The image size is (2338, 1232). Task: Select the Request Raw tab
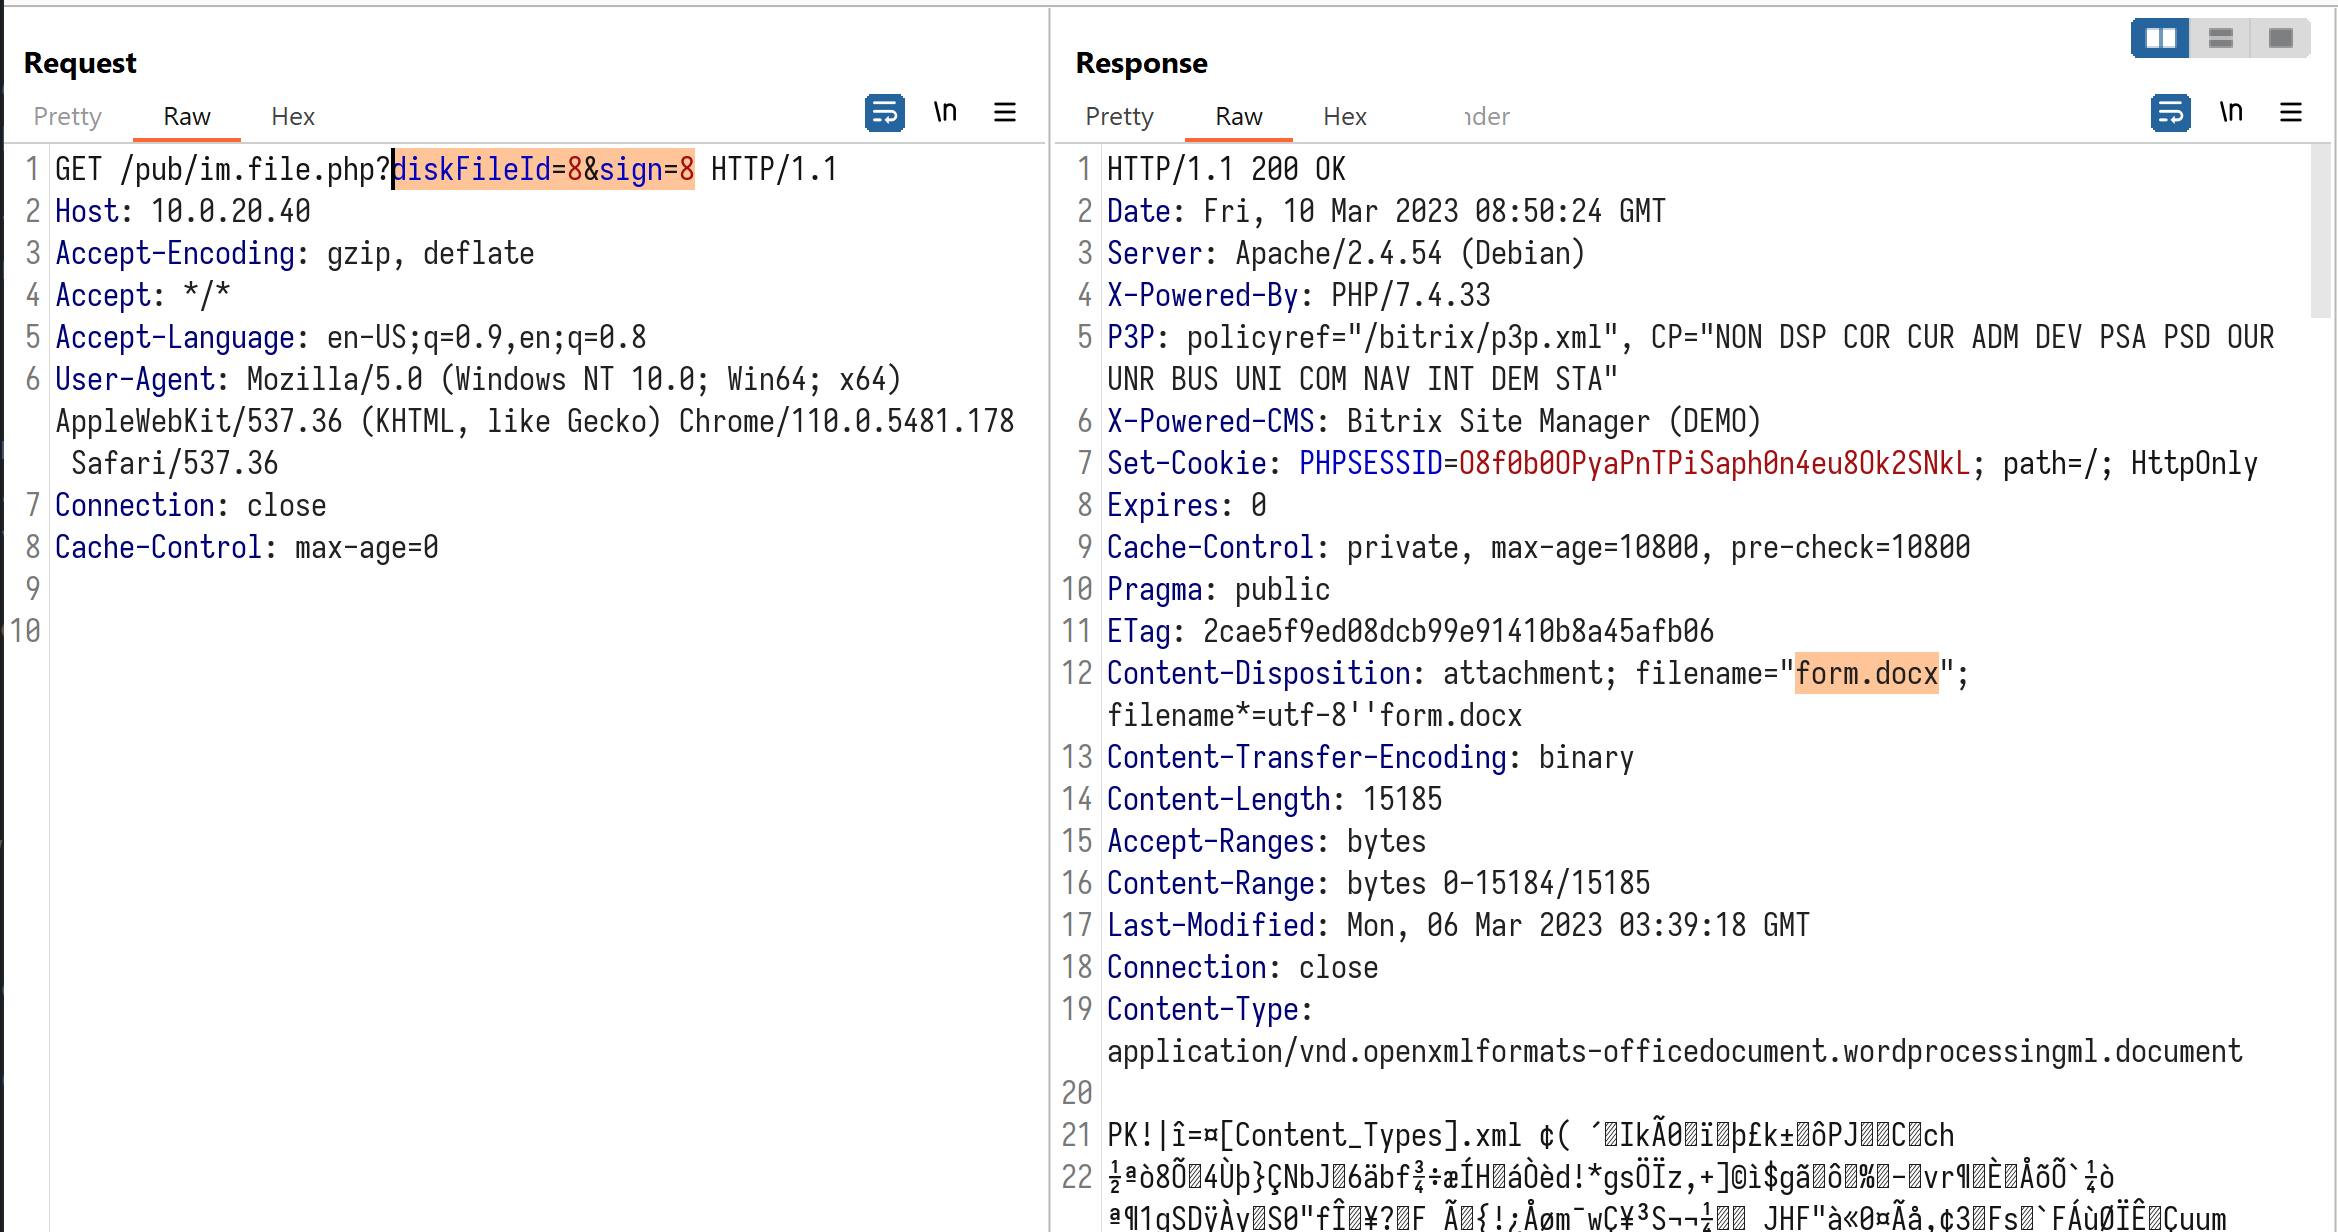pos(186,117)
